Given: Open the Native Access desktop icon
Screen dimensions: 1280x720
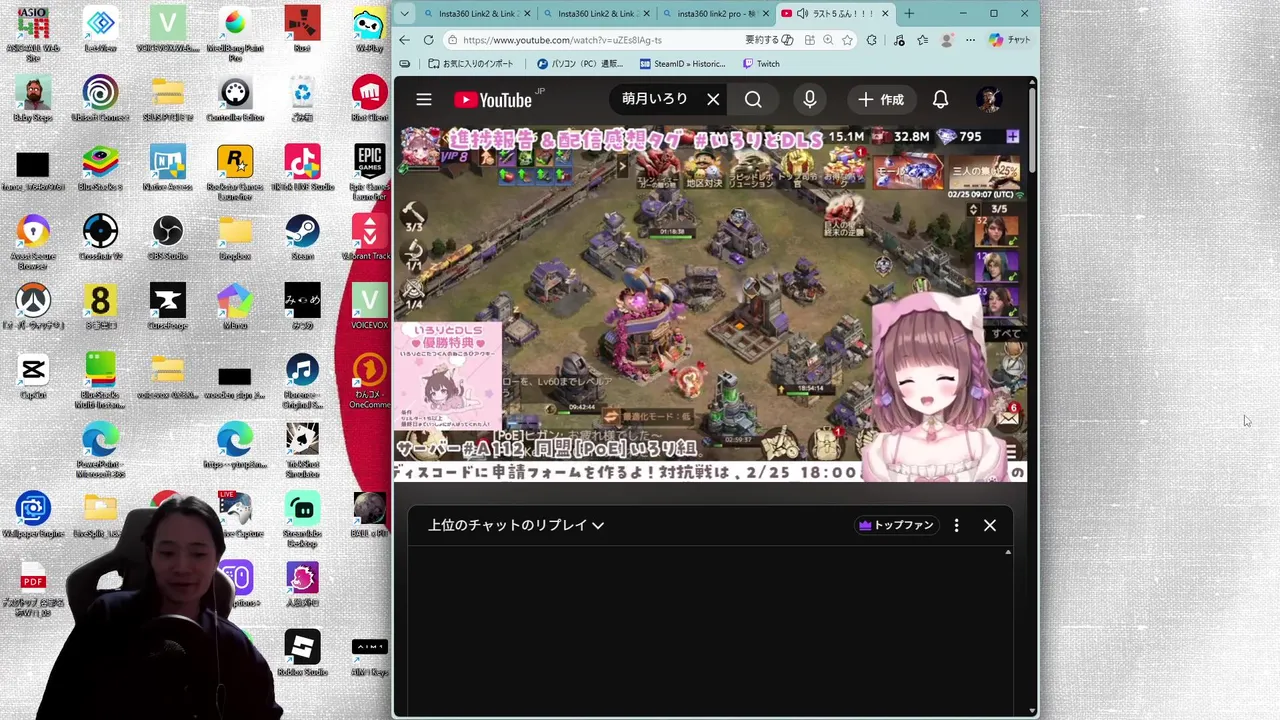Looking at the screenshot, I should click(x=168, y=167).
